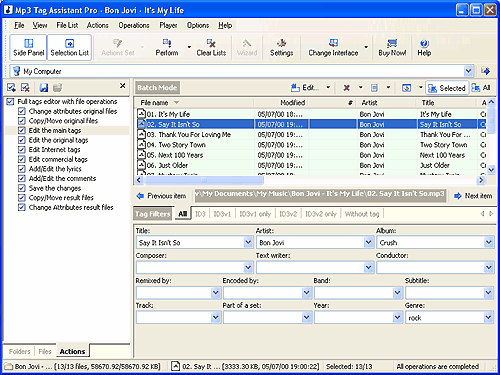The image size is (500, 375).
Task: Expand the Album field dropdown
Action: coord(488,242)
